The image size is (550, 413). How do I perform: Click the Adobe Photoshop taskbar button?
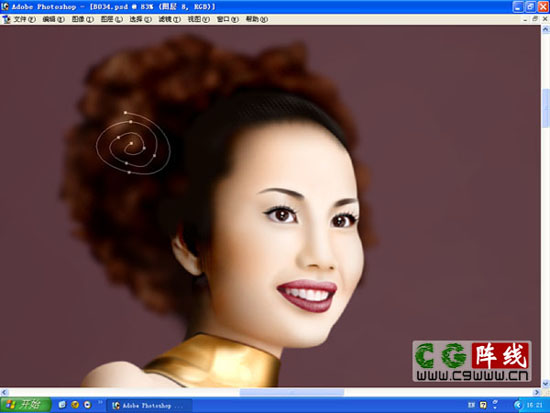point(149,405)
